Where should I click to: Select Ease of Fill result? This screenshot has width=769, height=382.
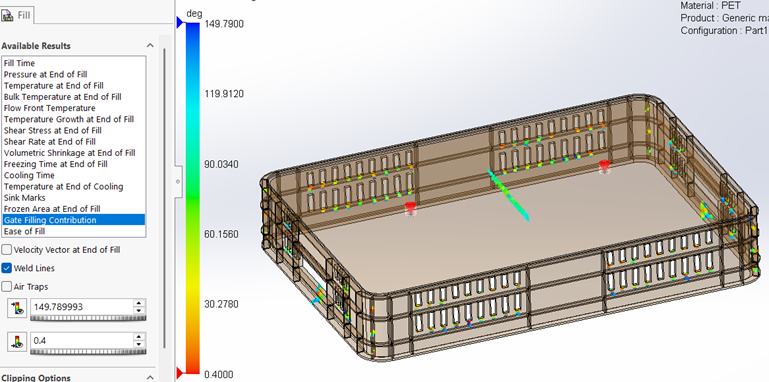point(74,231)
